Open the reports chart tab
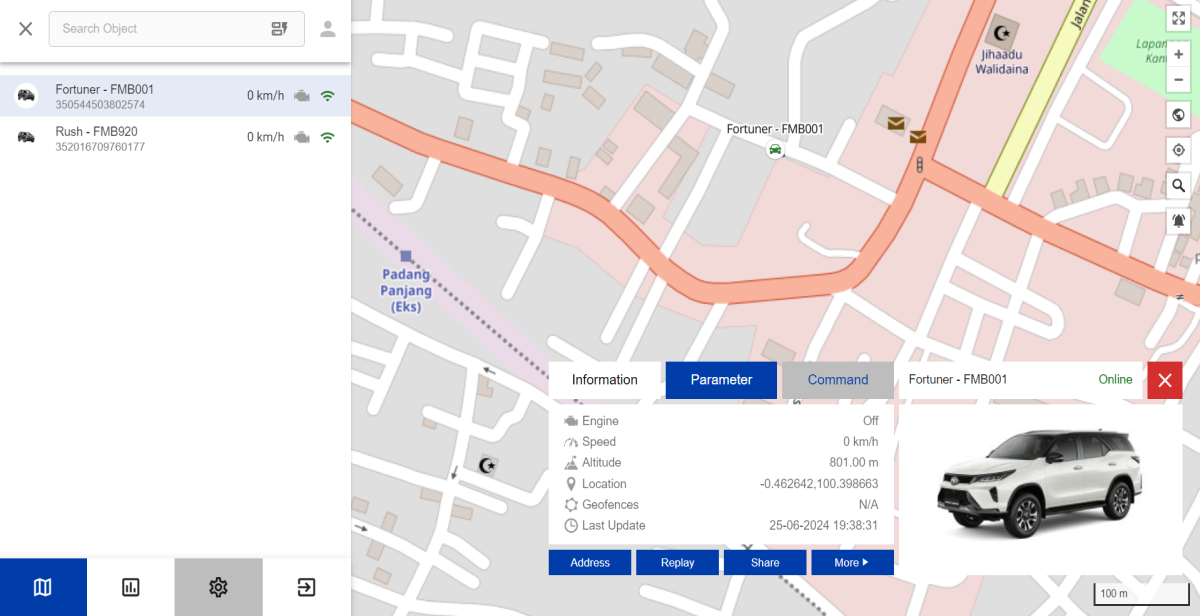 click(x=131, y=587)
